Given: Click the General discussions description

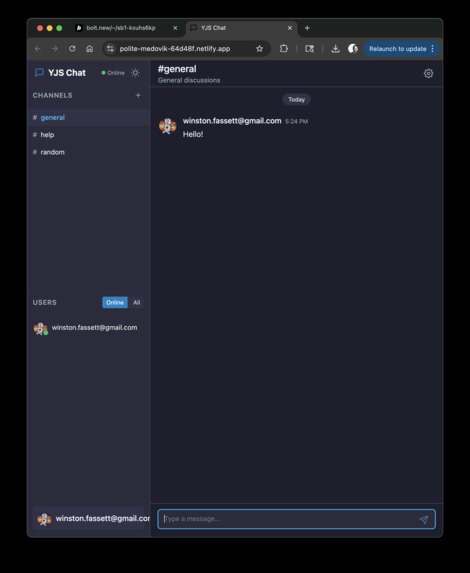Looking at the screenshot, I should 189,80.
